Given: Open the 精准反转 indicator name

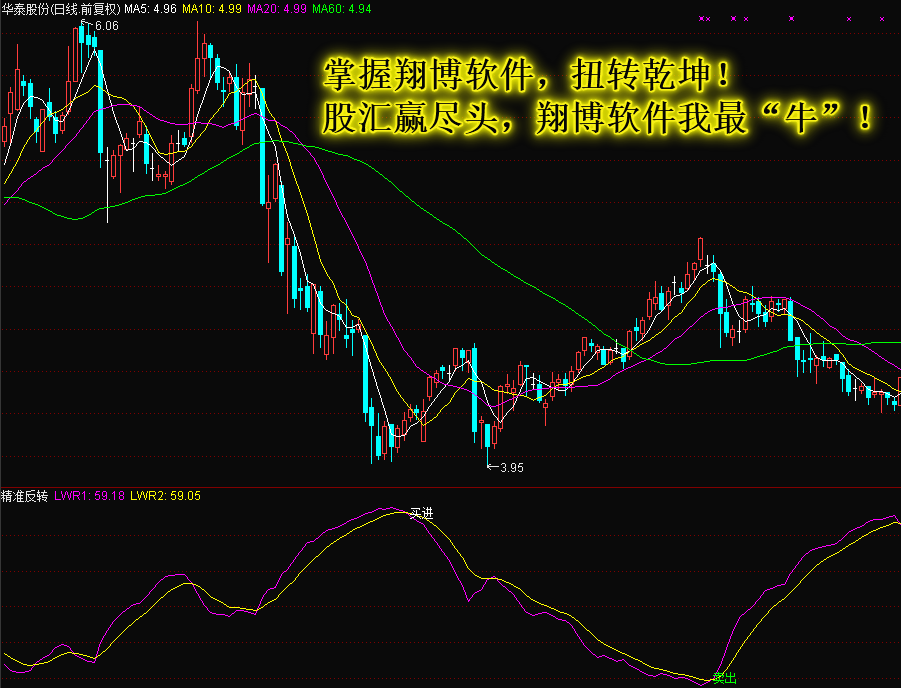Looking at the screenshot, I should 25,496.
